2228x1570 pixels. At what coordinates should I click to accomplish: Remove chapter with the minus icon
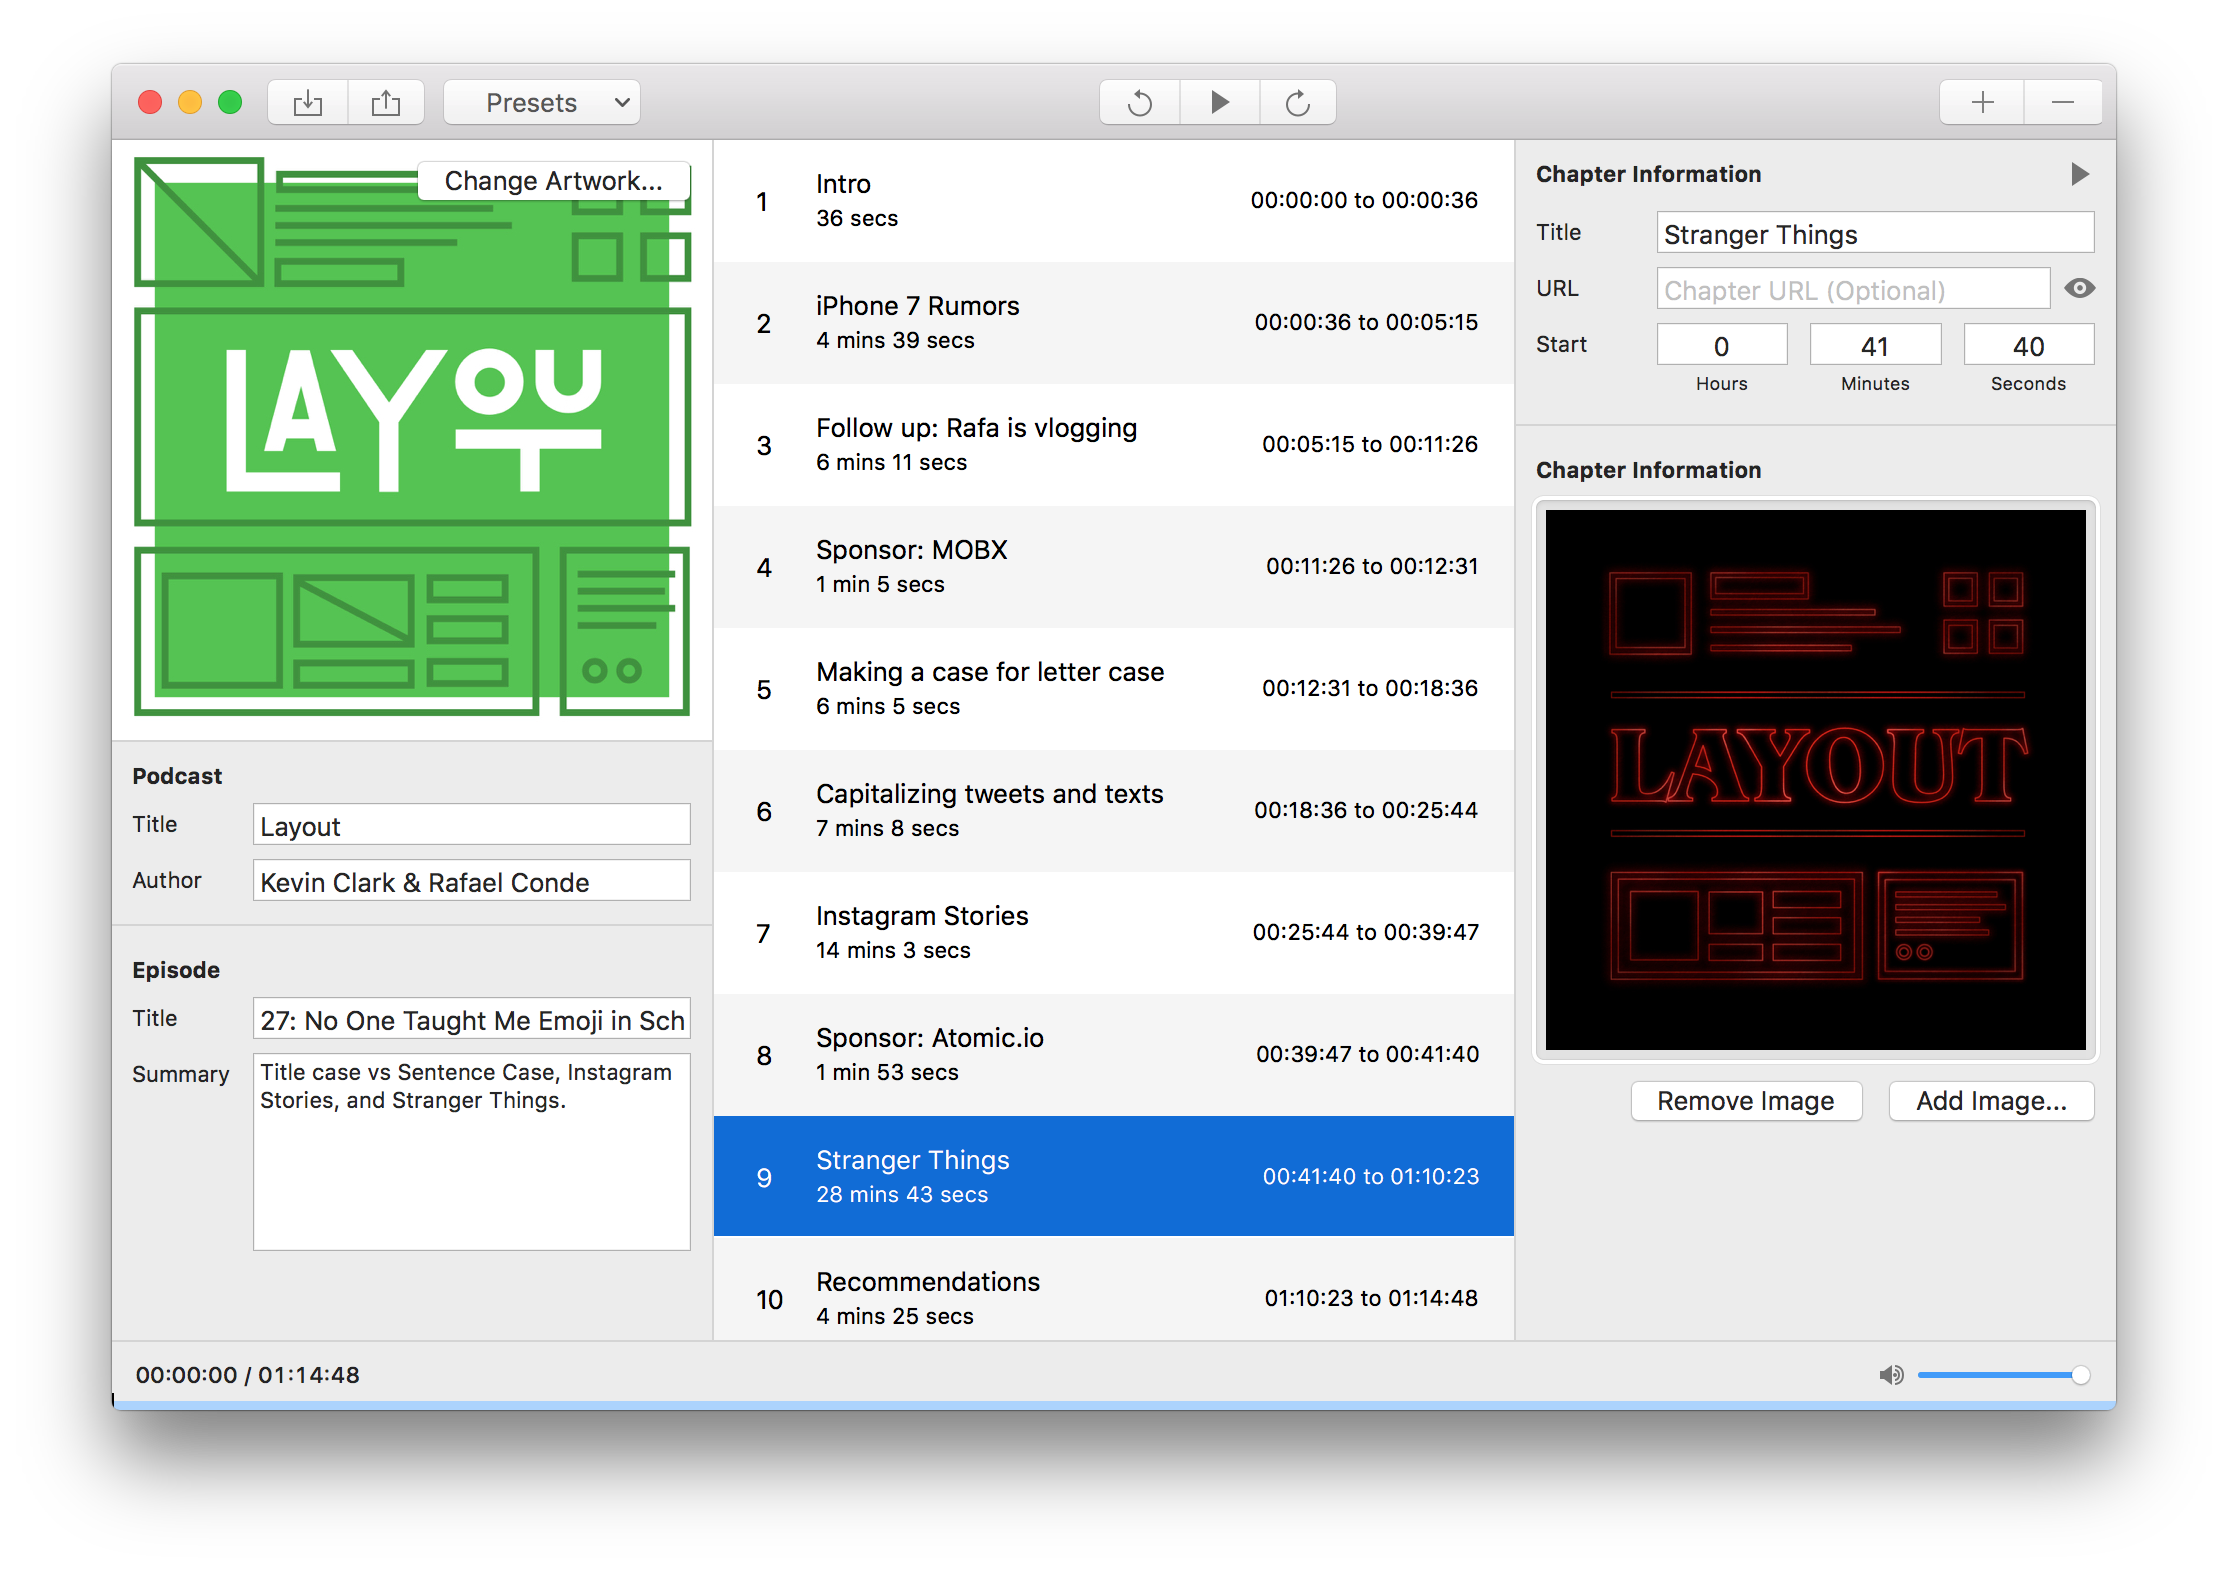tap(2062, 103)
